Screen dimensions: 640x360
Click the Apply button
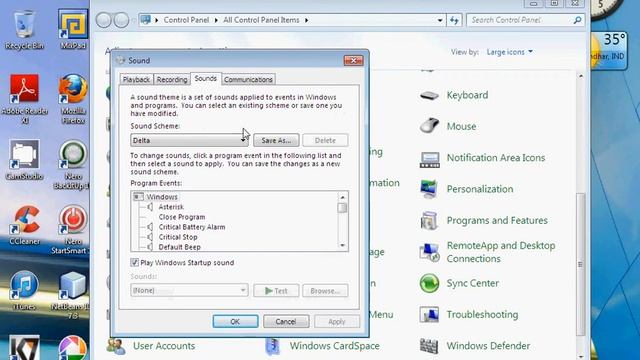point(337,322)
